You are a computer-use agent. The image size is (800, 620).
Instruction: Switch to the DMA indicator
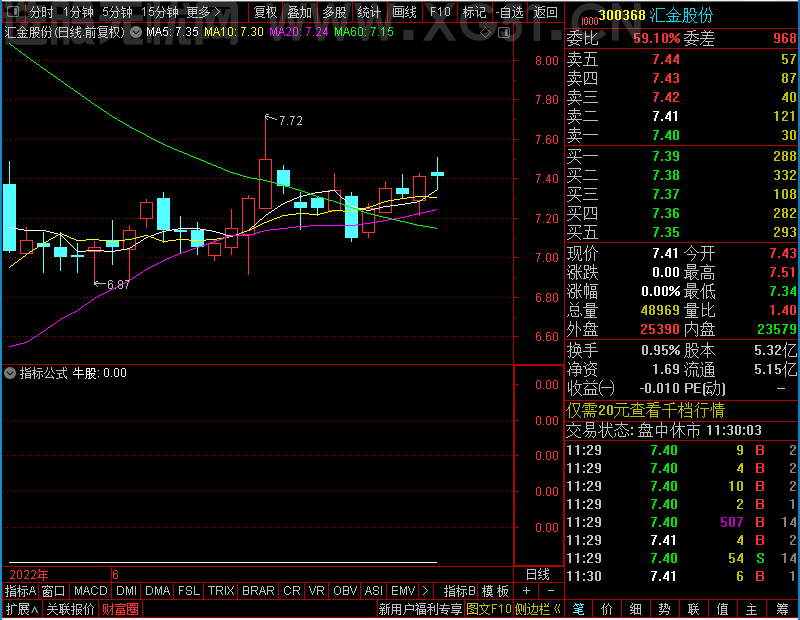[x=158, y=591]
